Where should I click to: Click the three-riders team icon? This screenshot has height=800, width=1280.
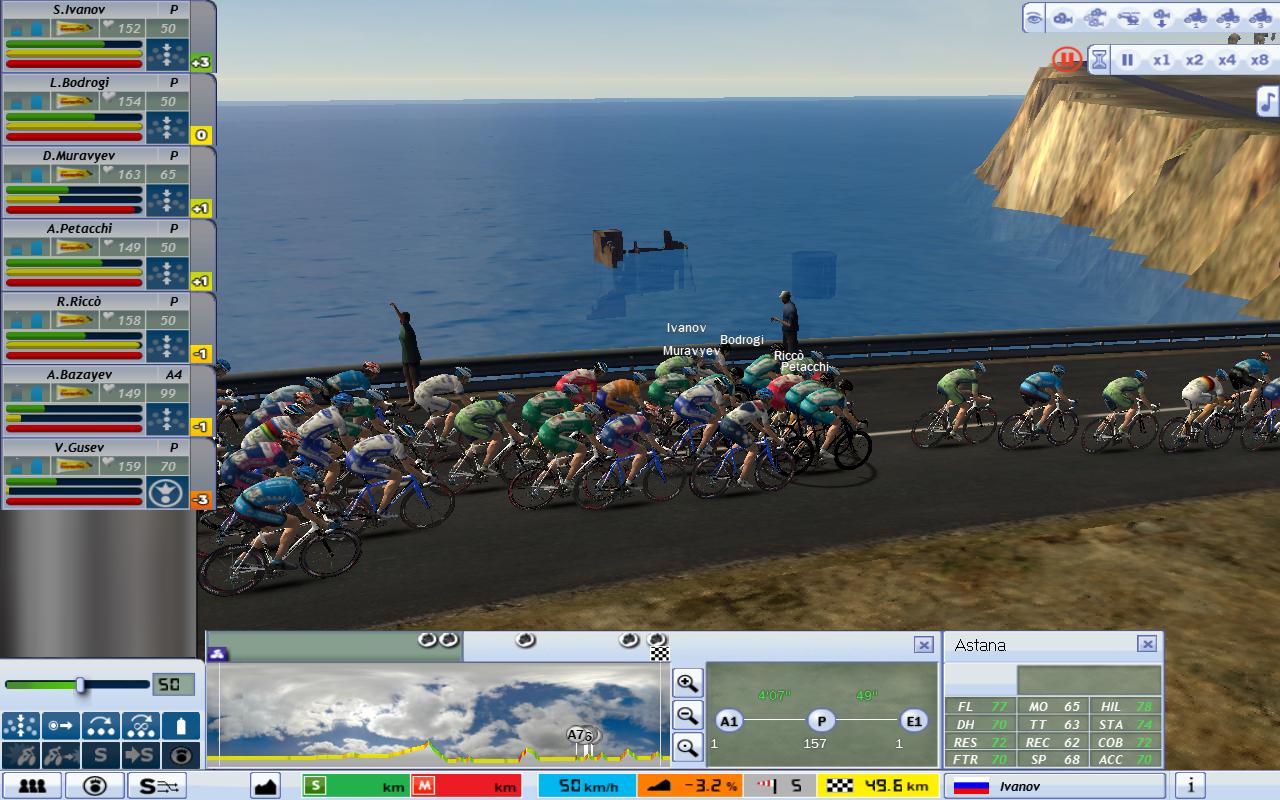(x=32, y=786)
